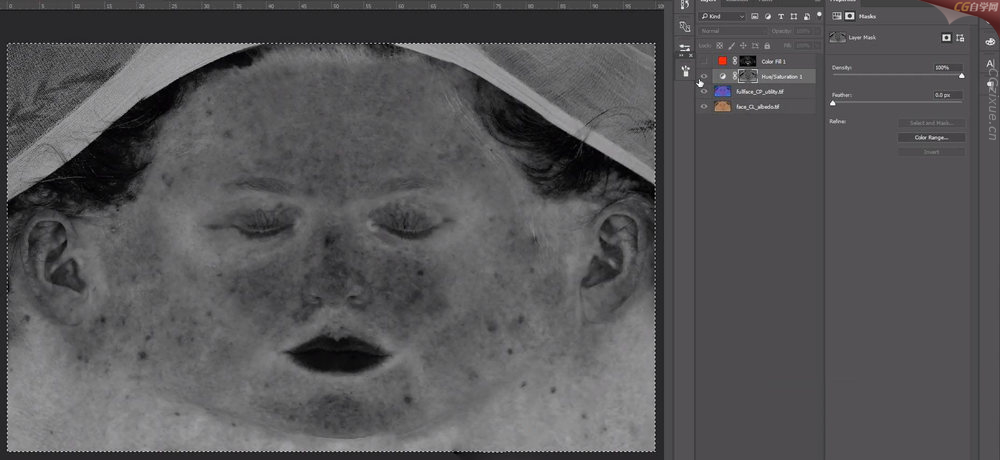Click the Hue/Saturation 1 adjustment icon
Screen dimensions: 1000x460
click(723, 76)
